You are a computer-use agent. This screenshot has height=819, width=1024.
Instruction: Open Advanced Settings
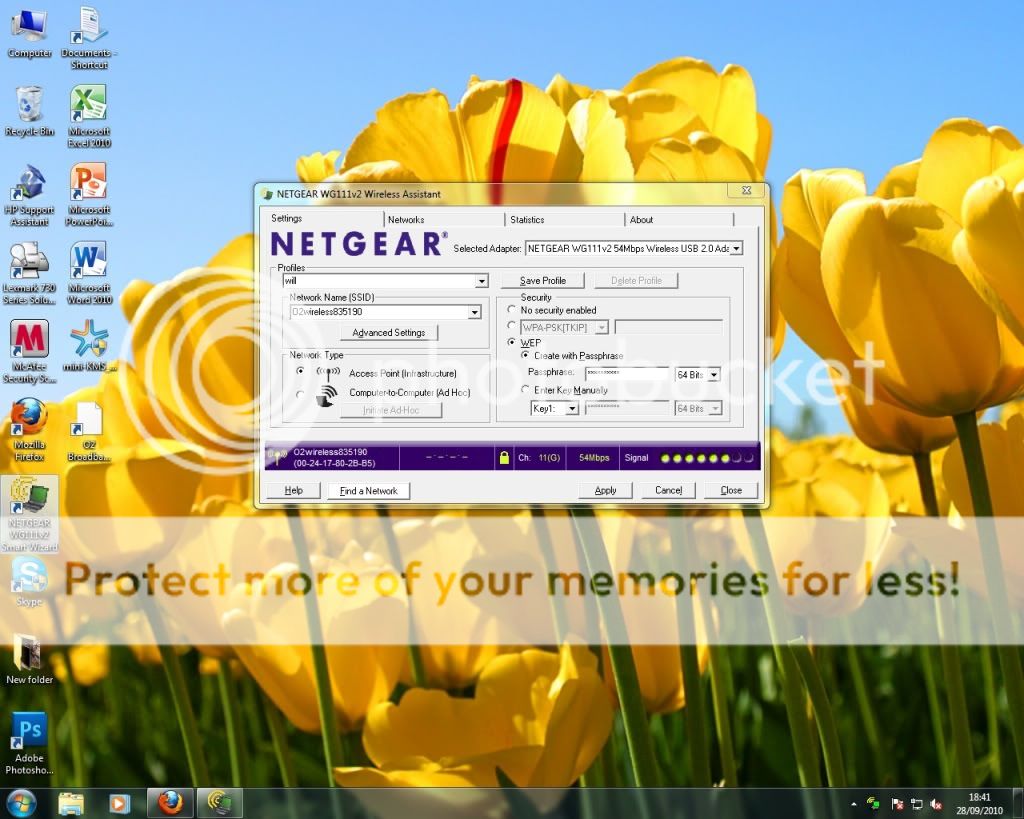click(x=389, y=332)
